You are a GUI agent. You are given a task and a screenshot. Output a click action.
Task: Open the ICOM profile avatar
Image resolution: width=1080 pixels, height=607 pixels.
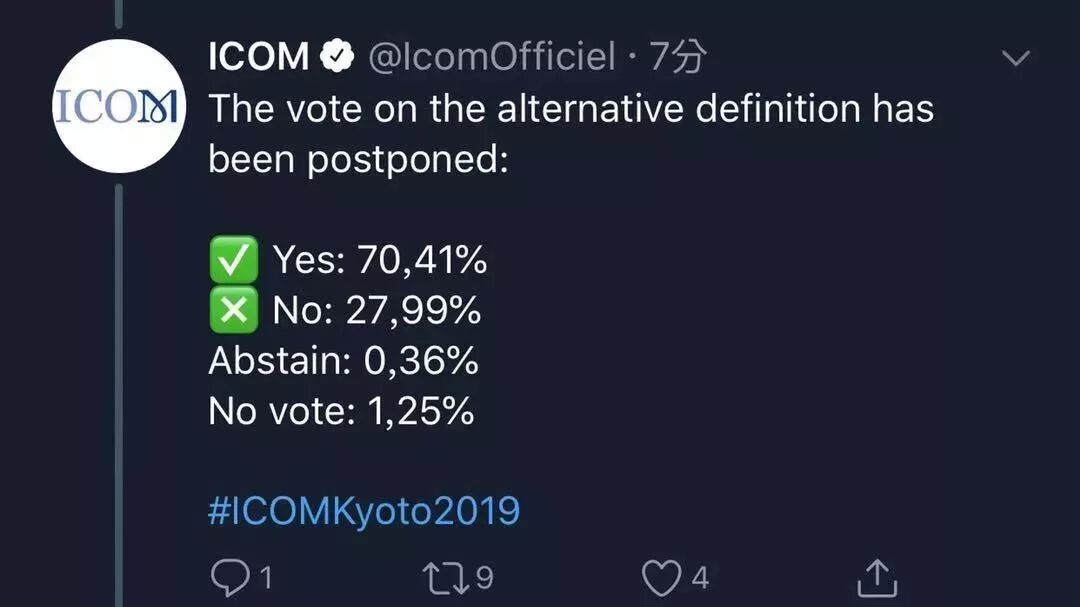point(118,106)
